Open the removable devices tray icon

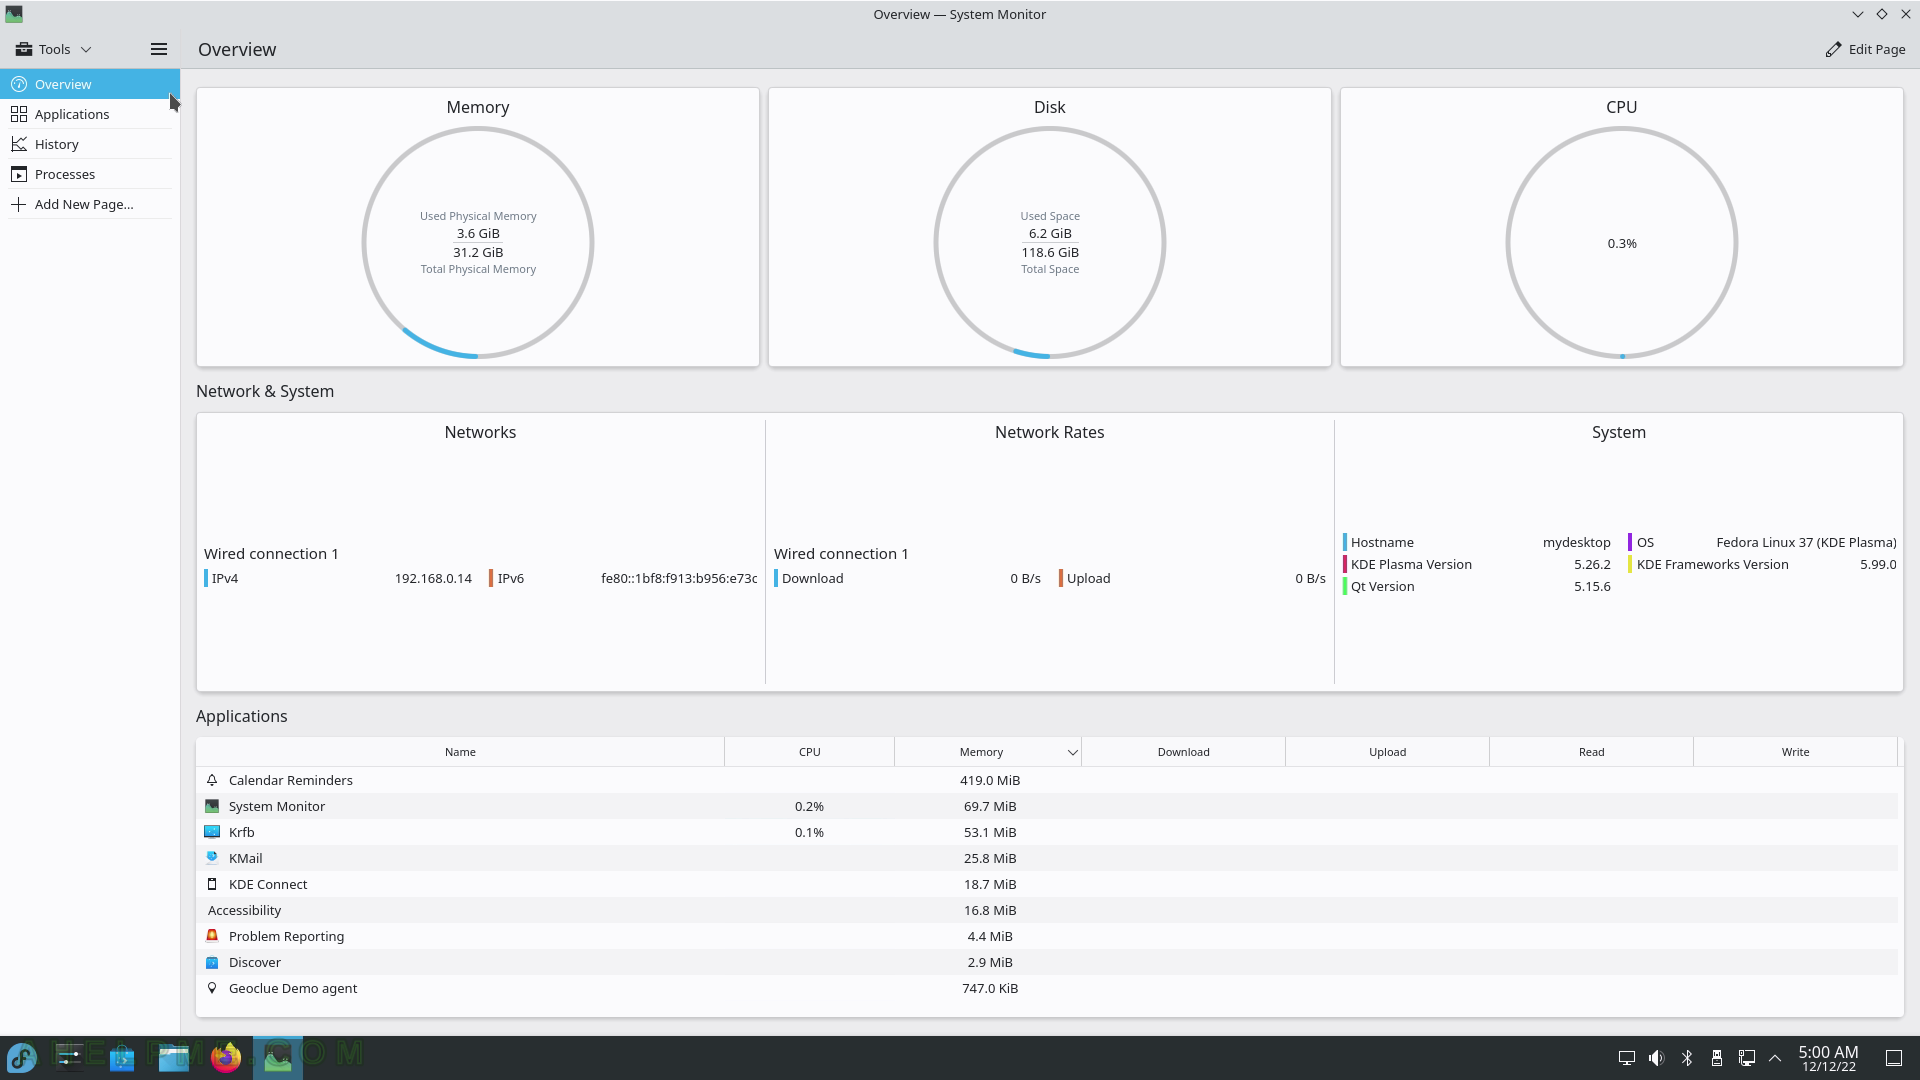1717,1058
